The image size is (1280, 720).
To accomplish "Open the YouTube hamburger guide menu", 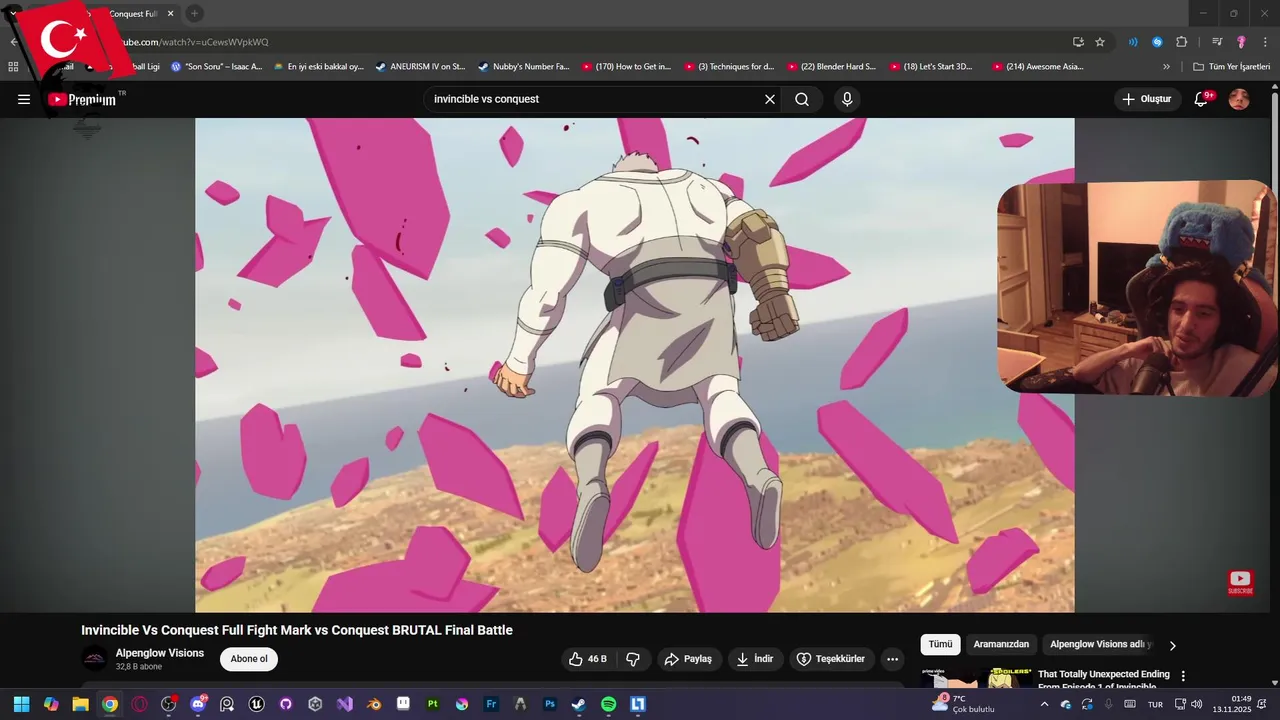I will coord(24,99).
